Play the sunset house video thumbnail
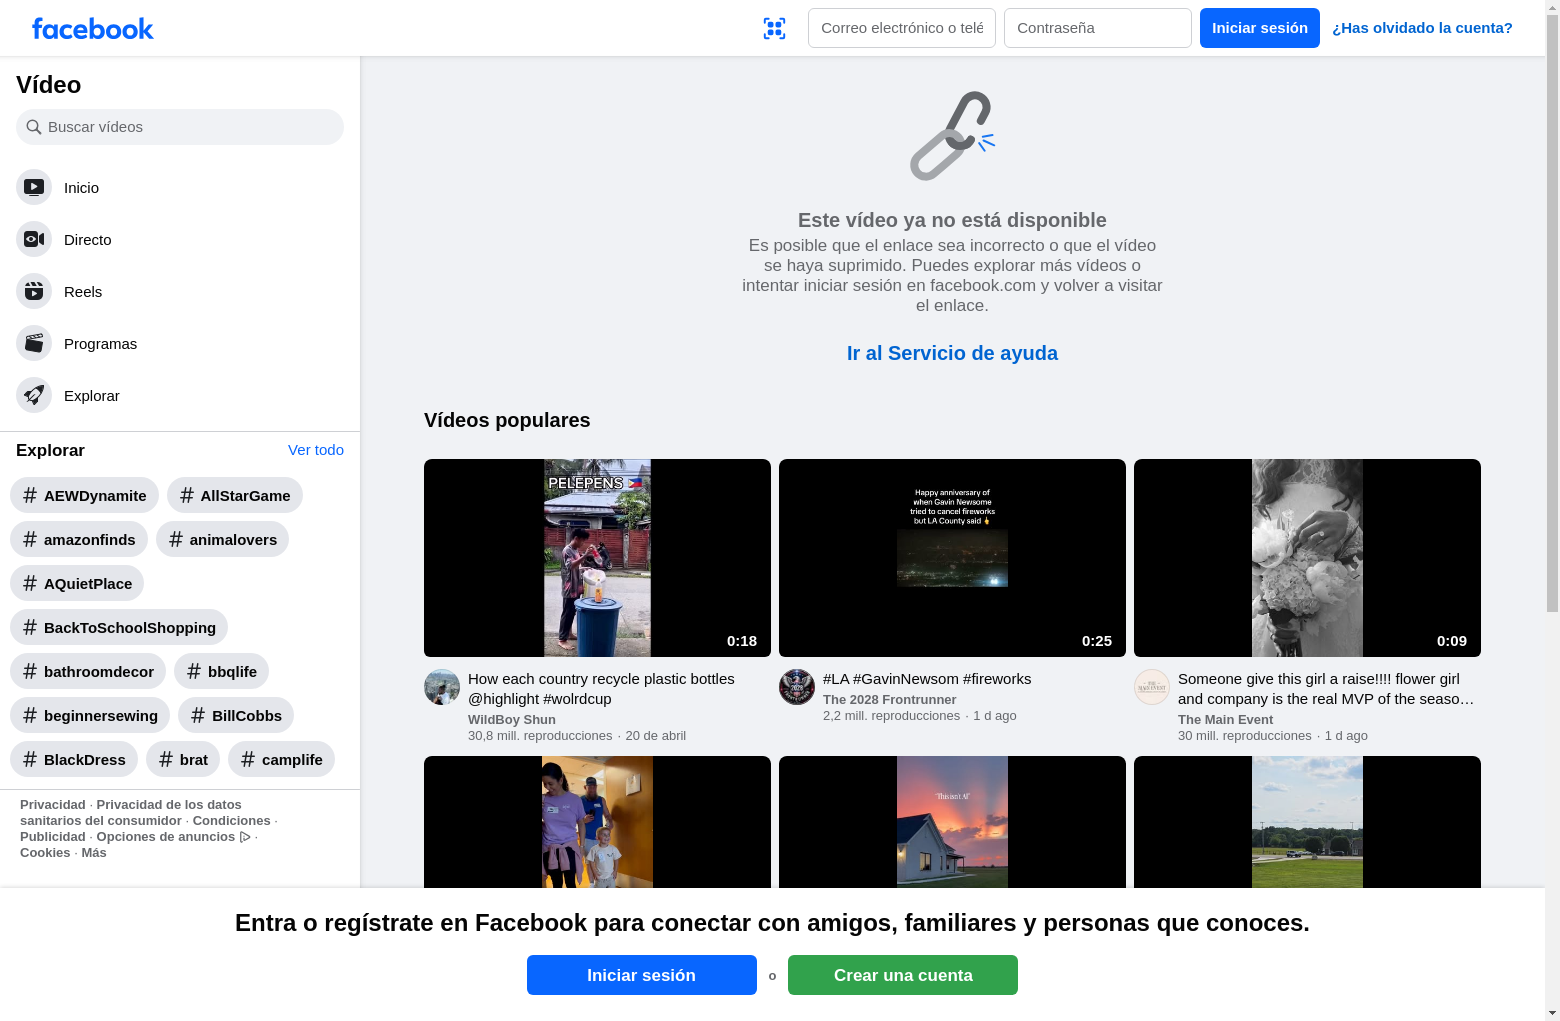This screenshot has height=1021, width=1560. [952, 822]
